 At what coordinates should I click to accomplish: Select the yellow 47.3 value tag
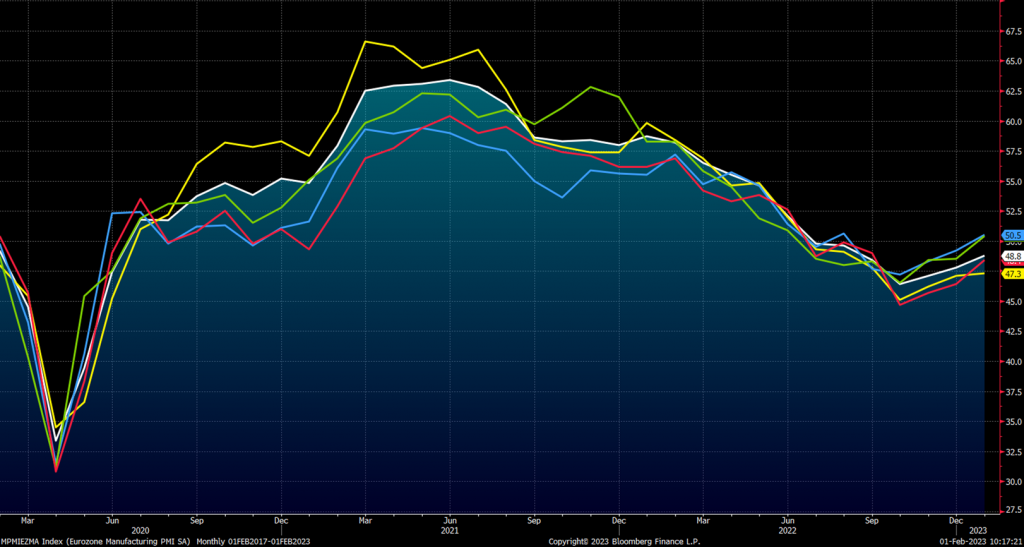[x=1011, y=274]
